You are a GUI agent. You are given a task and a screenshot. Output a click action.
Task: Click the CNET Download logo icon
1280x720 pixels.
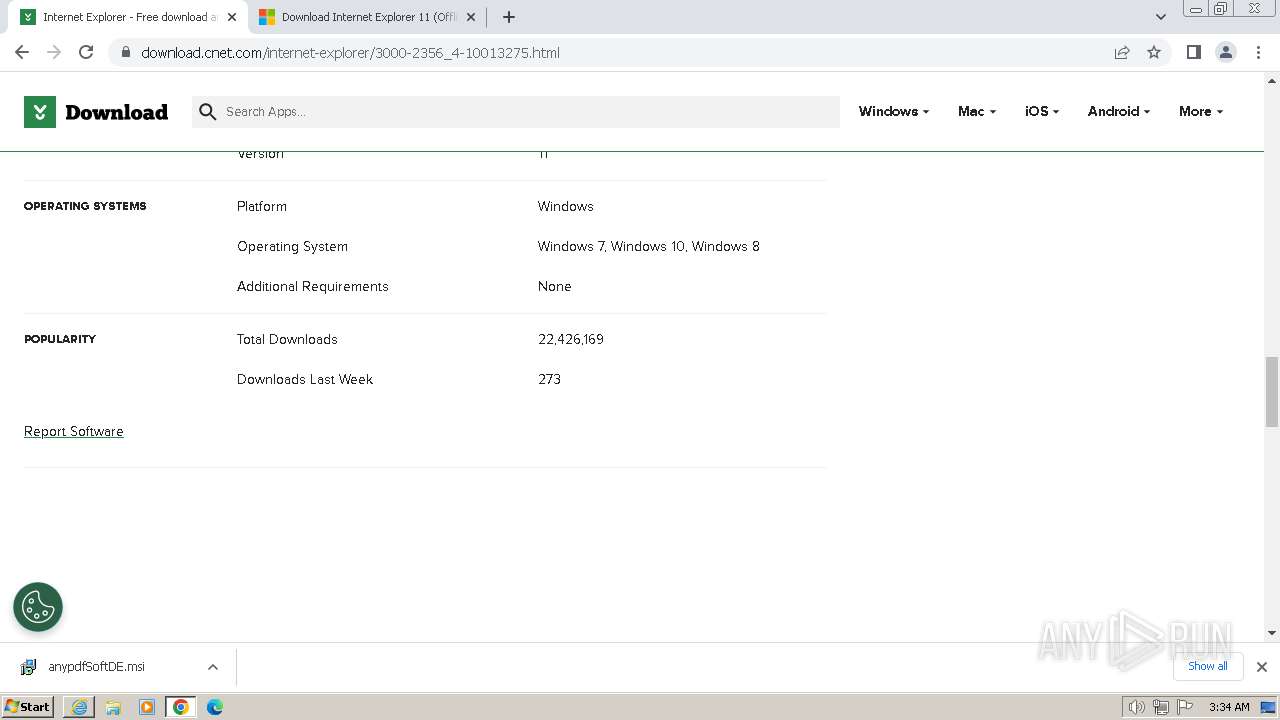coord(40,112)
